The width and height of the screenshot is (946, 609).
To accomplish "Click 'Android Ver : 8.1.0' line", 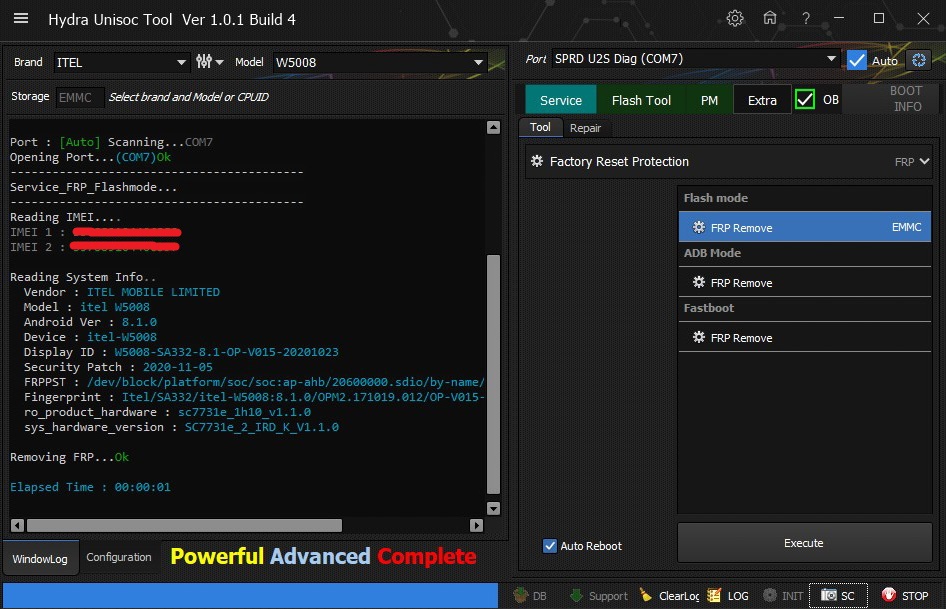I will [x=90, y=322].
